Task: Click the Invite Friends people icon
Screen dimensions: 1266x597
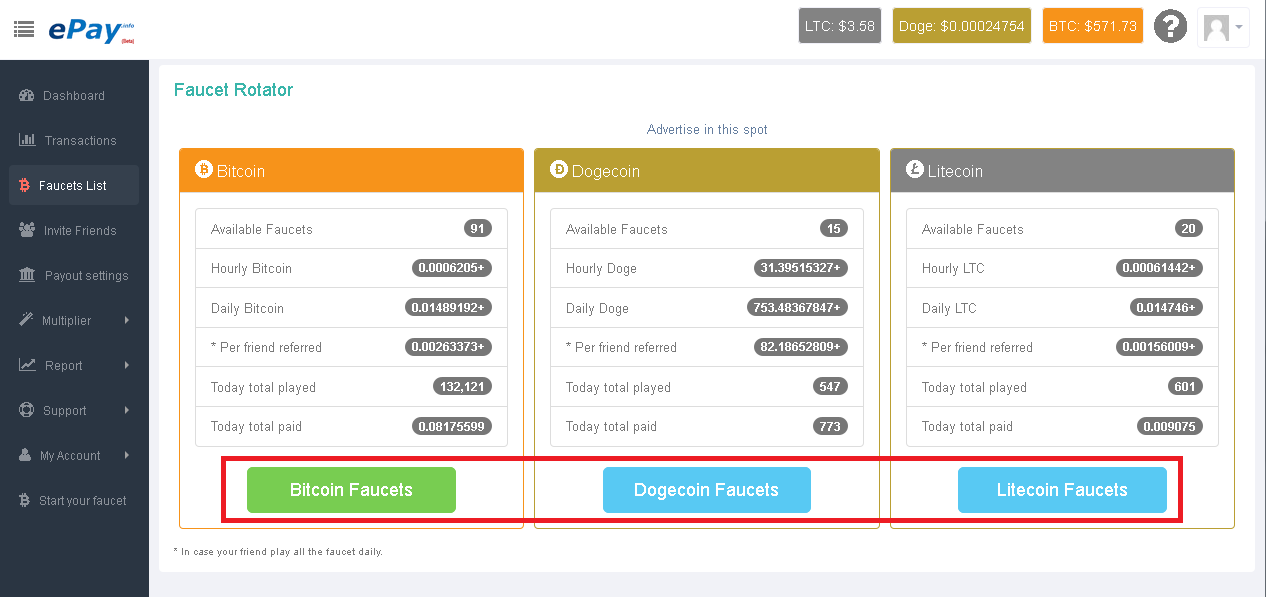Action: (x=27, y=230)
